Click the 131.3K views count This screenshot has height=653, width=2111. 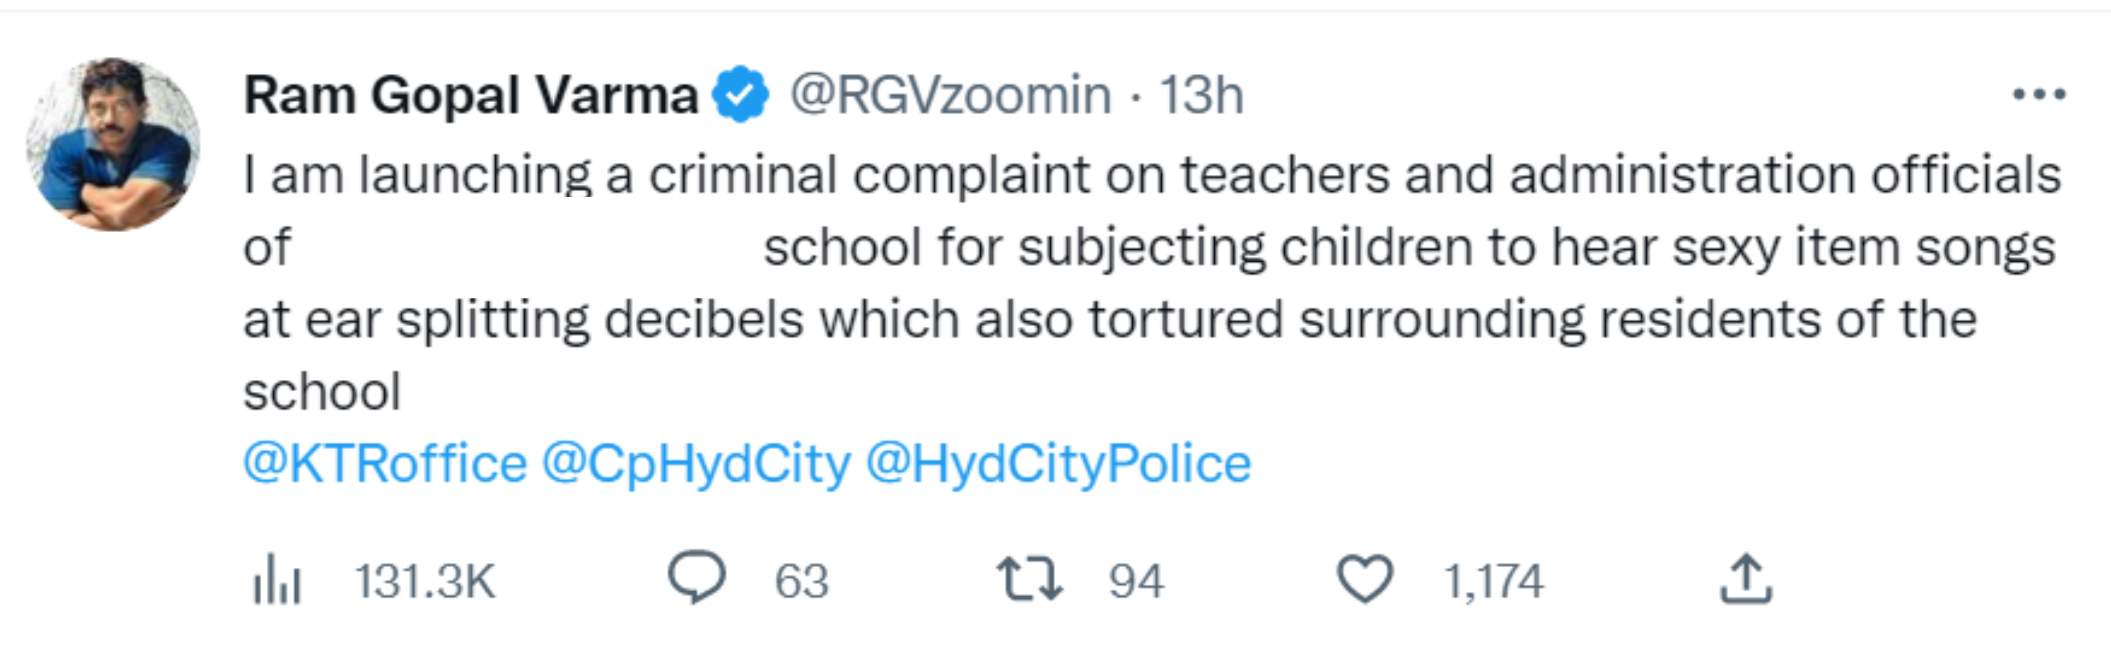tap(425, 581)
